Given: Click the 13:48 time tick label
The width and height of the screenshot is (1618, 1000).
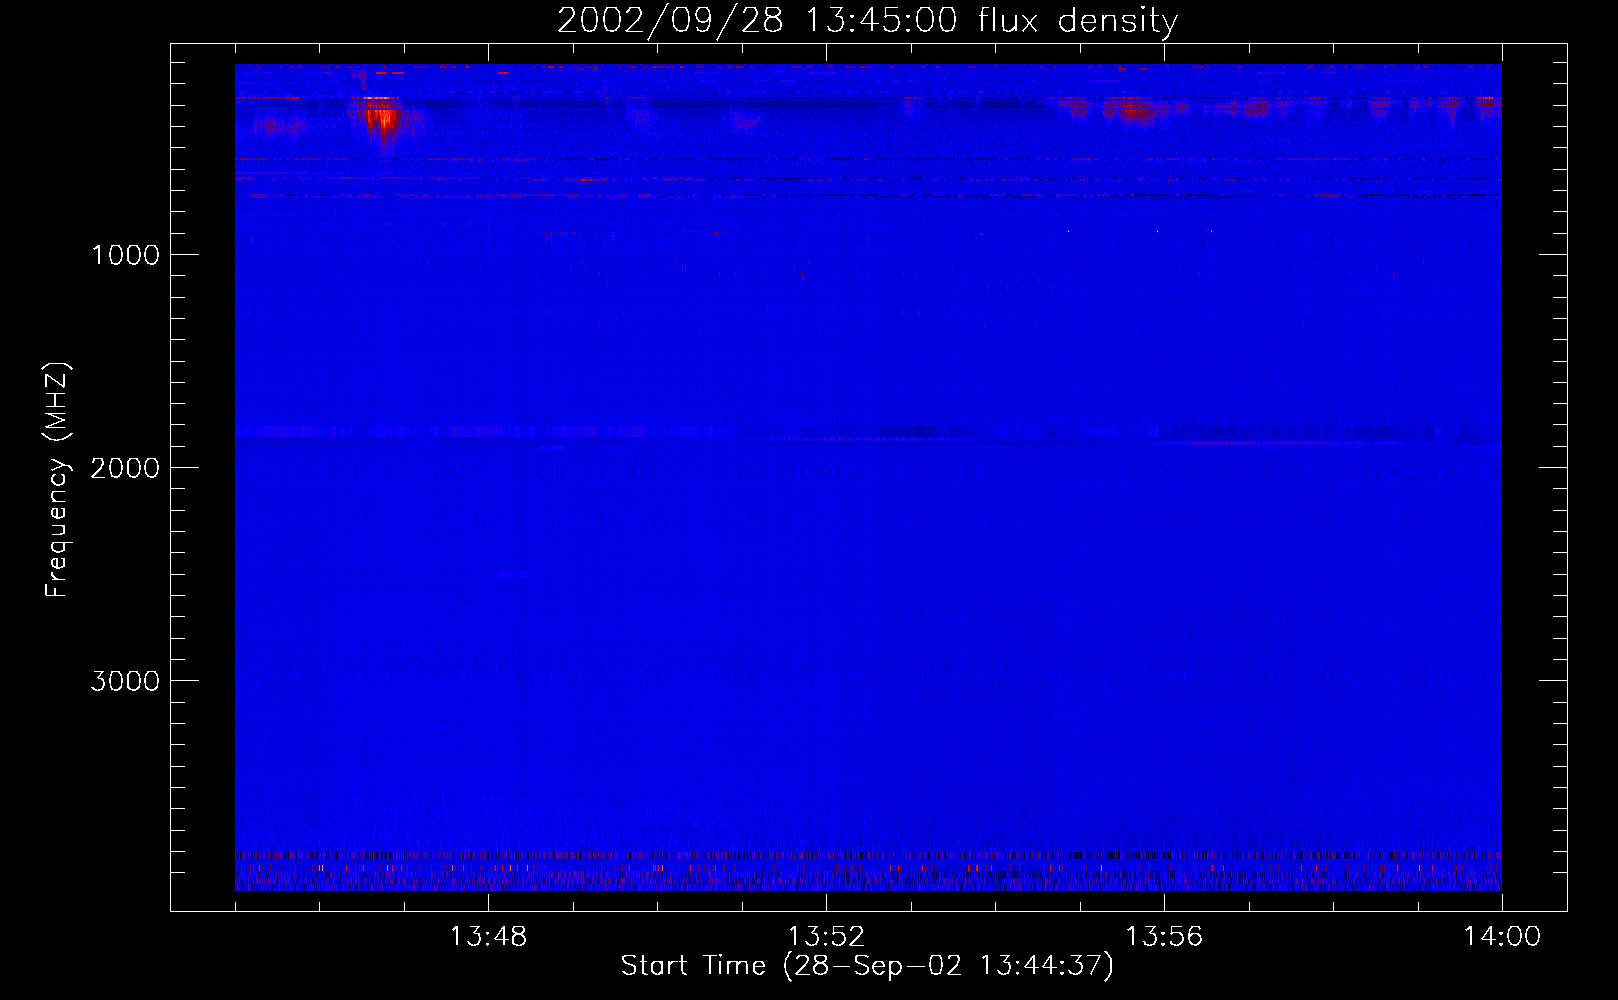Looking at the screenshot, I should point(488,937).
